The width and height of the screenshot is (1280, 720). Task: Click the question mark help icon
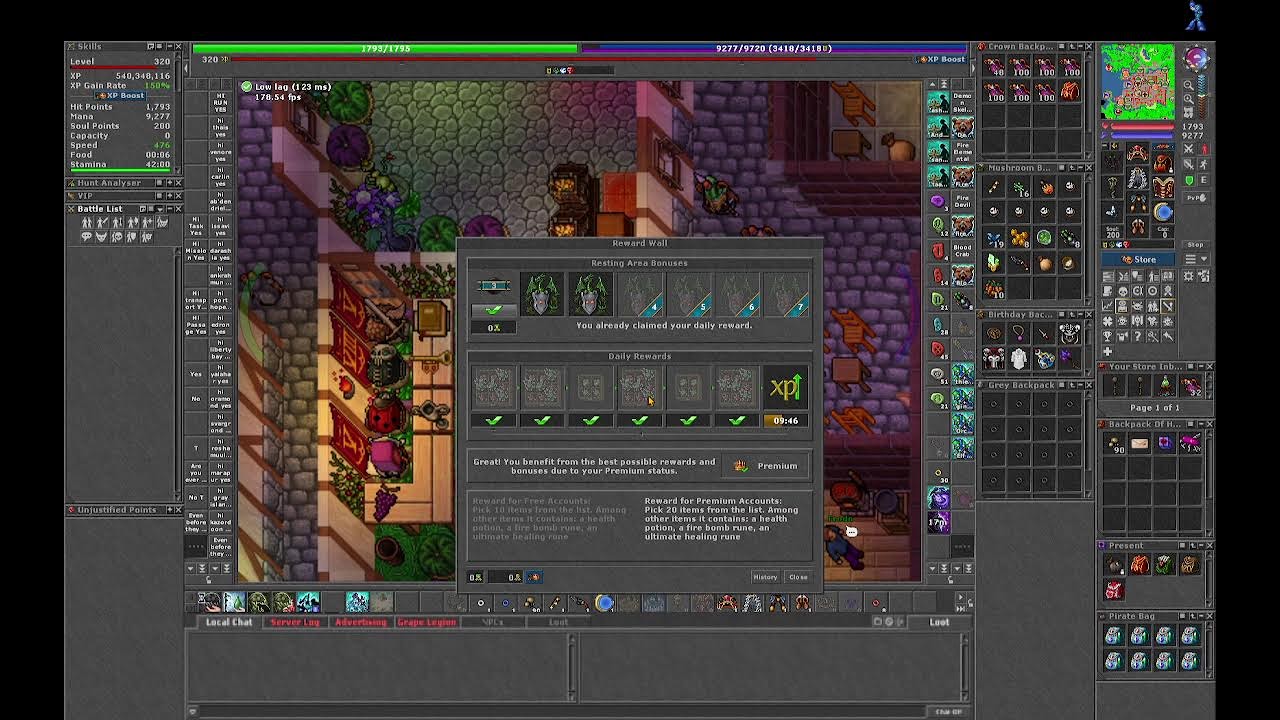click(x=1137, y=336)
